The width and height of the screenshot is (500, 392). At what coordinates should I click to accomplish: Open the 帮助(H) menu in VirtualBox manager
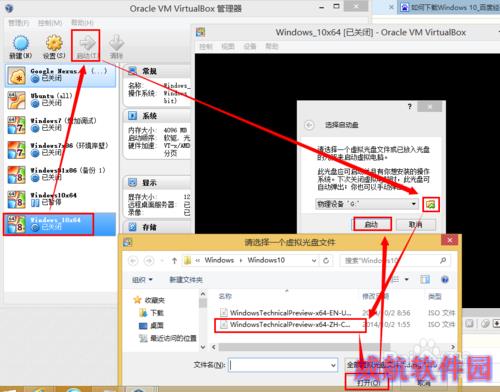pyautogui.click(x=82, y=23)
